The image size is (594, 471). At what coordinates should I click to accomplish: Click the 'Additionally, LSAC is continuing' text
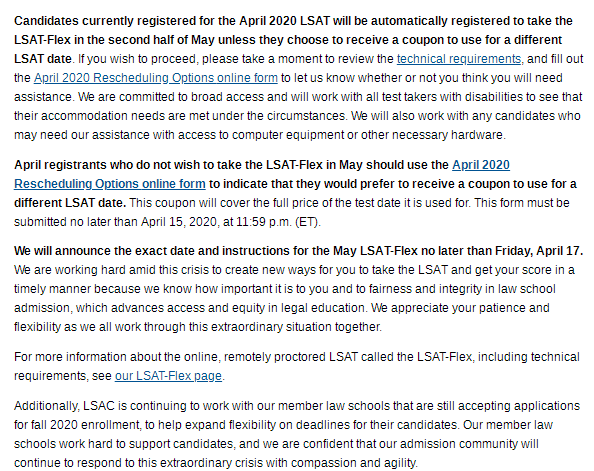click(x=102, y=406)
